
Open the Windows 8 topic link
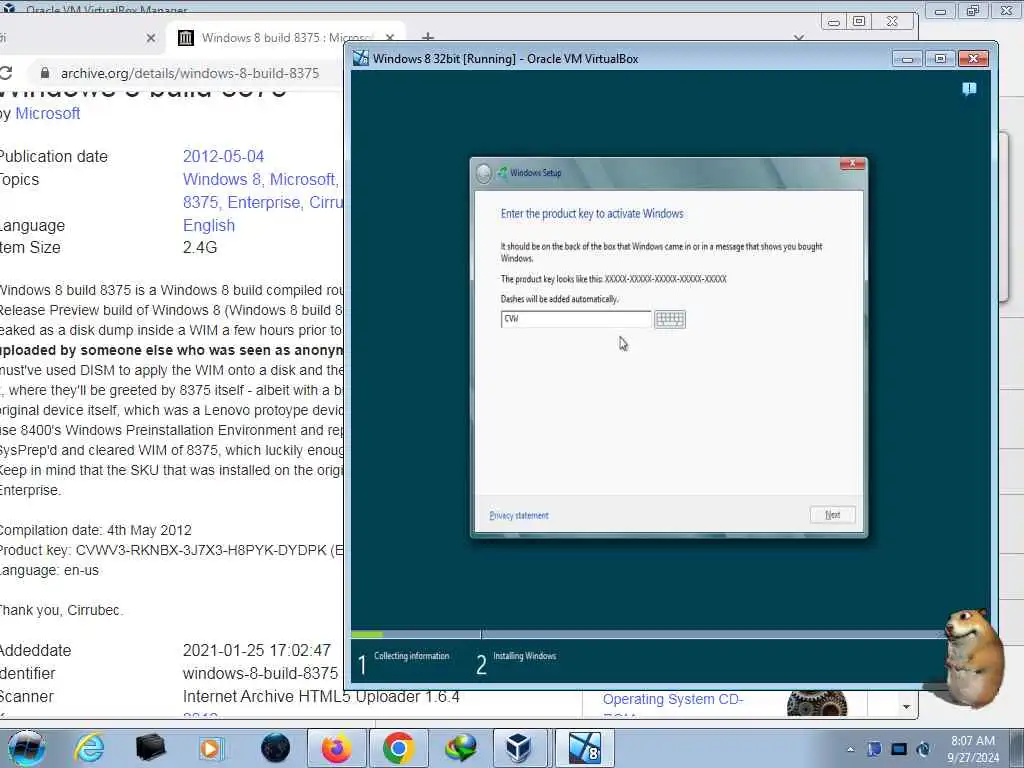pyautogui.click(x=222, y=180)
